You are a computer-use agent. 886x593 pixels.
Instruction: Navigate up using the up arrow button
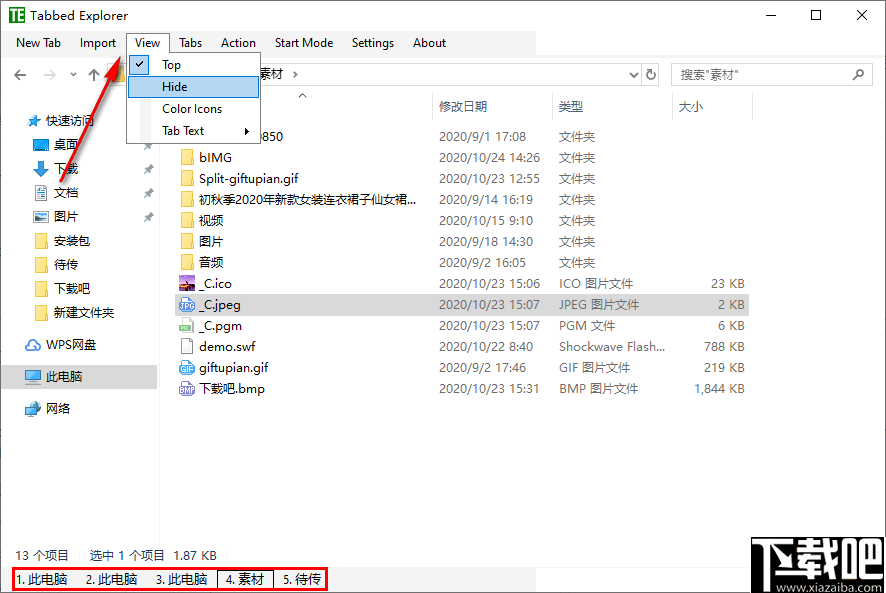(x=93, y=74)
